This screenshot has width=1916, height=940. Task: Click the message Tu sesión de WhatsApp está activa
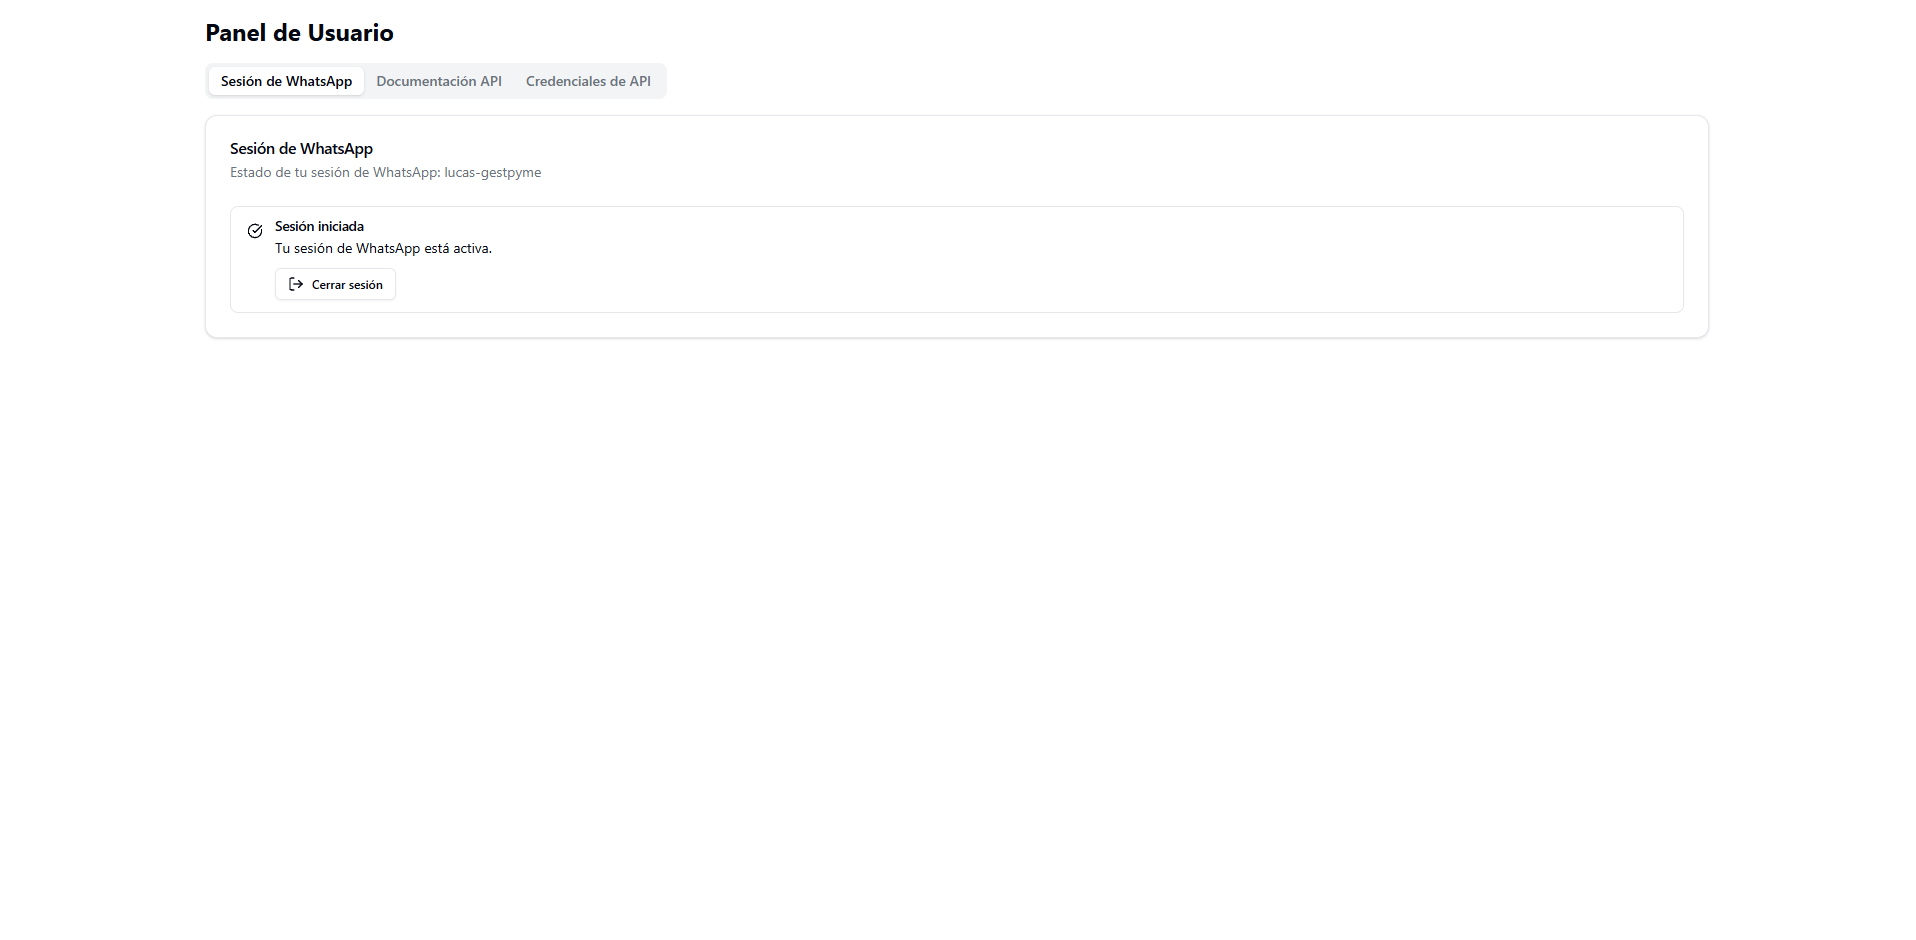click(x=383, y=248)
